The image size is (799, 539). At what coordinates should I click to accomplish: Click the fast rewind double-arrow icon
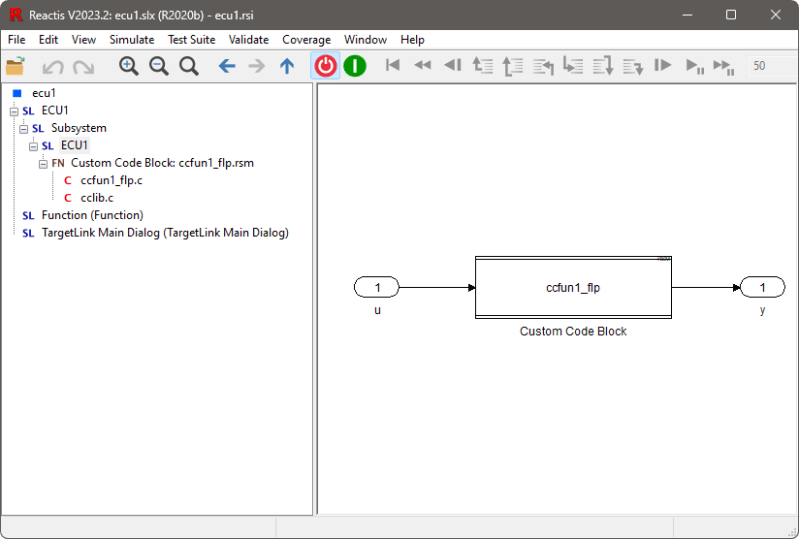coord(422,65)
